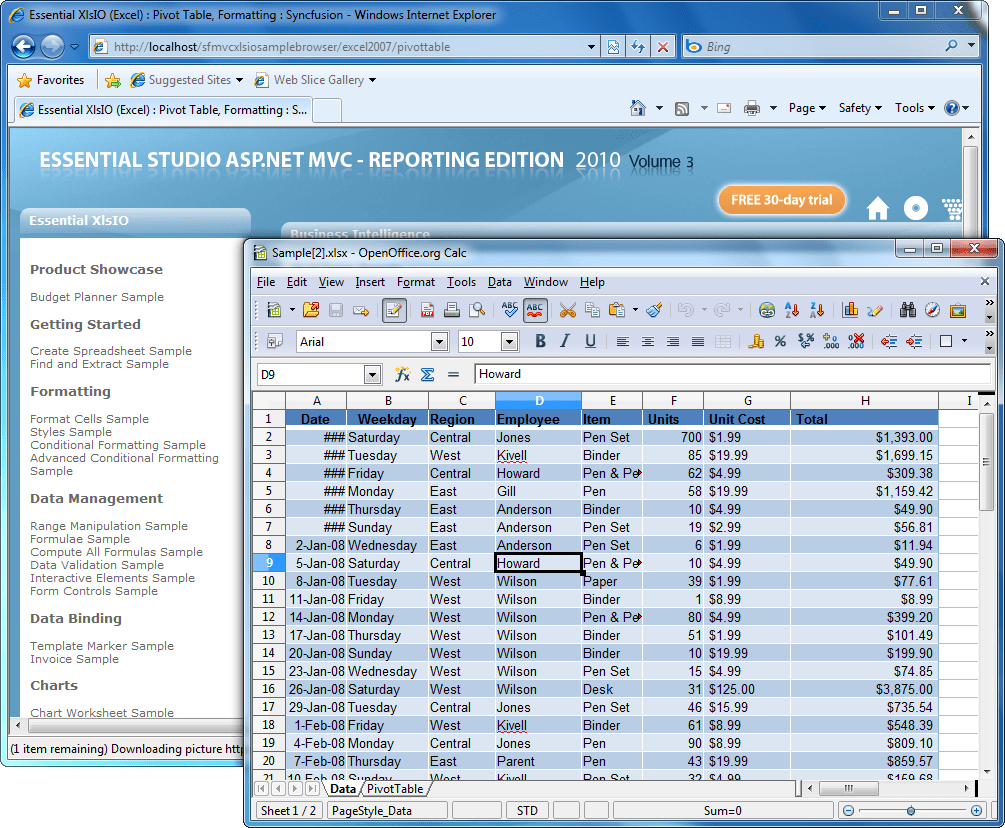
Task: Click the zoom in plus button
Action: tap(976, 811)
